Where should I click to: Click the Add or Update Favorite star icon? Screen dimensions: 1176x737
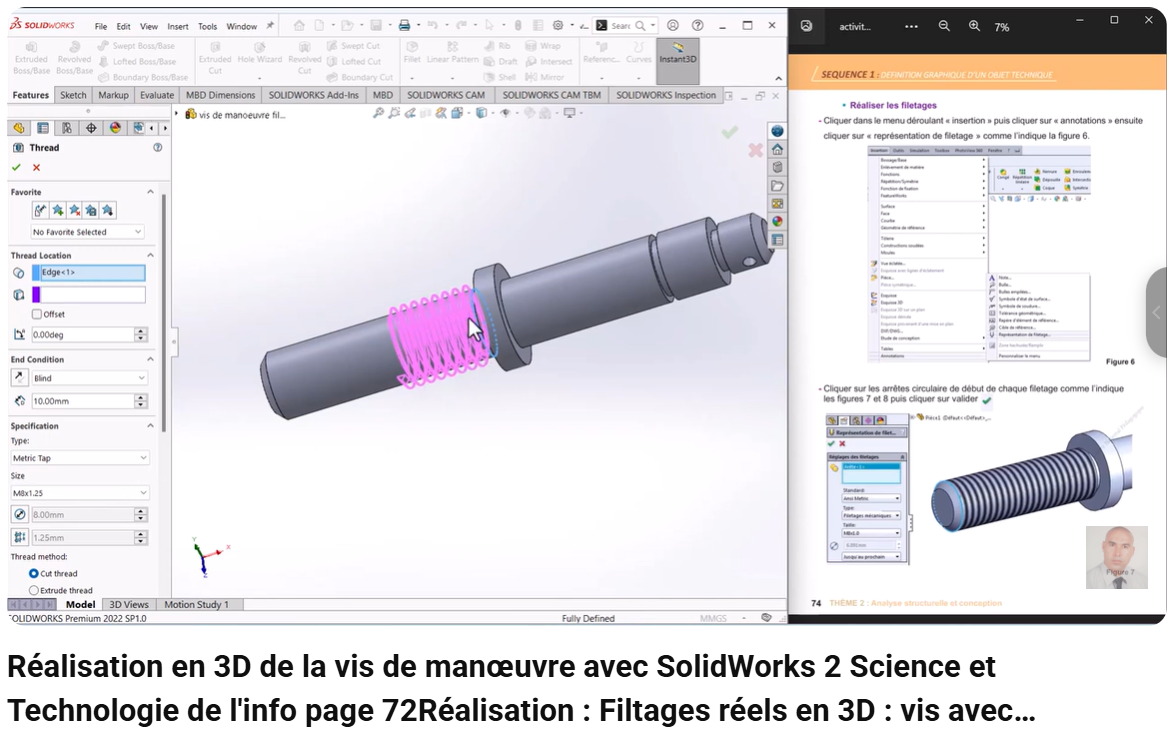coord(58,211)
